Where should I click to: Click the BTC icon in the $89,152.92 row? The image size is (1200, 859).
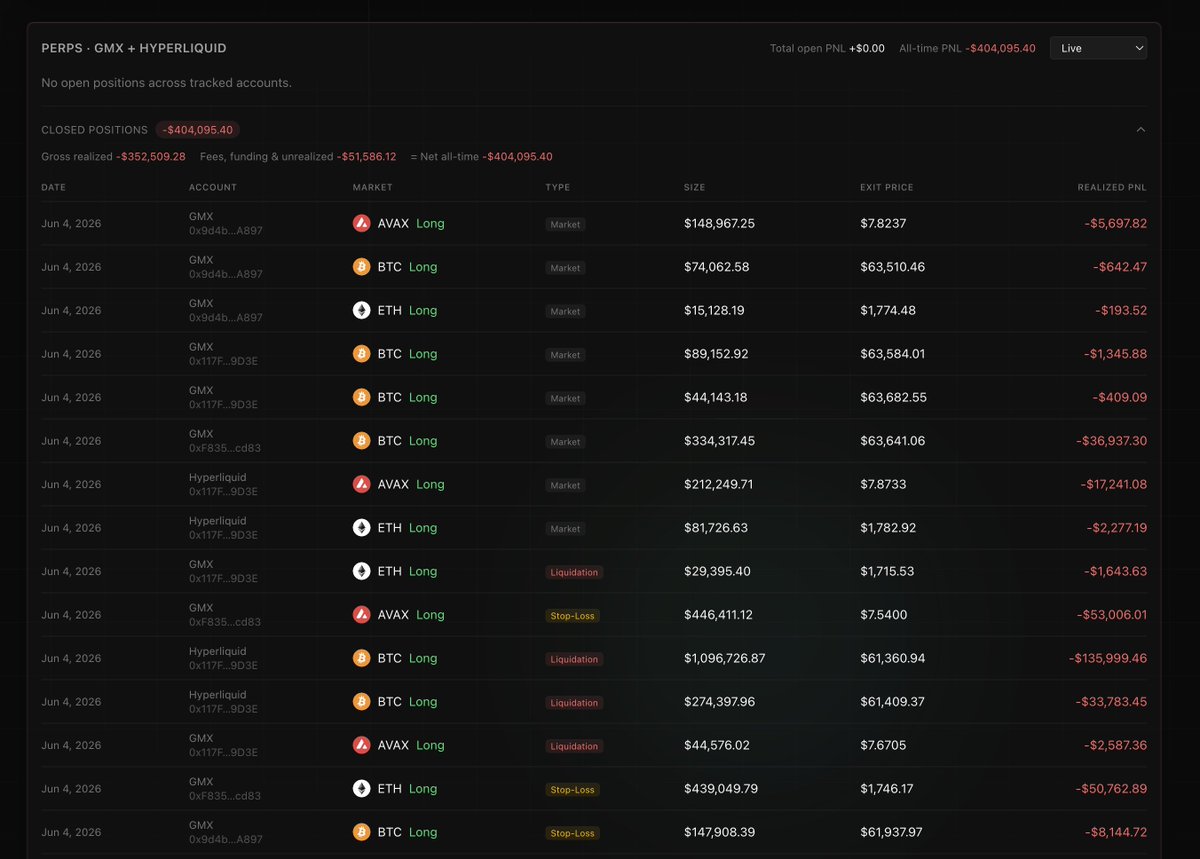coord(361,354)
